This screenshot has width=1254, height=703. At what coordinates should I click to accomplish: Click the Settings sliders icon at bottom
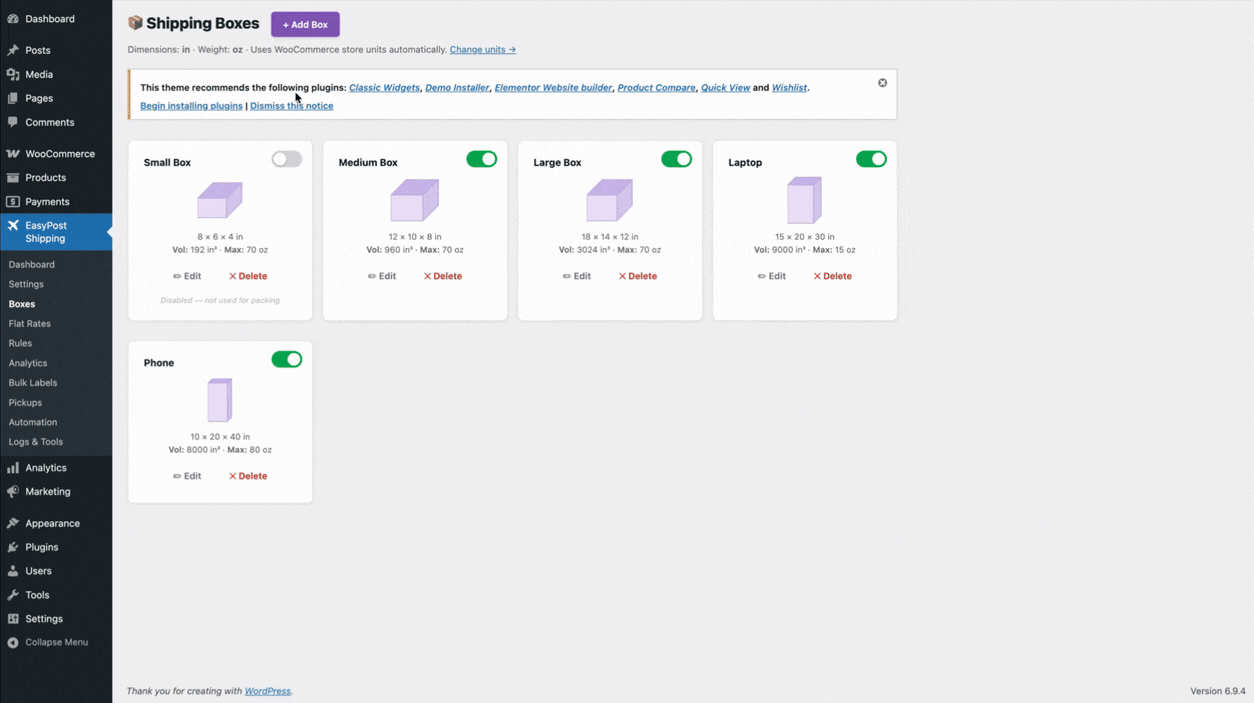13,619
